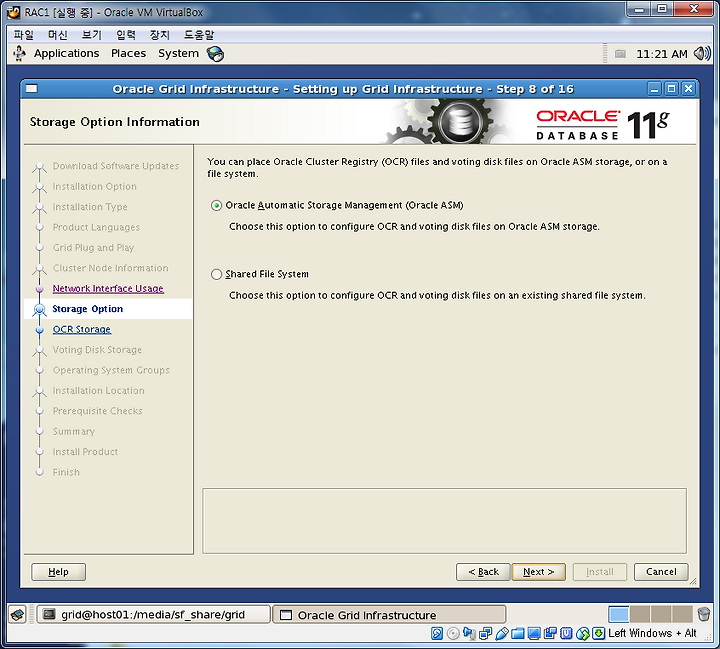Click the 'Product Languages' step text
The height and width of the screenshot is (649, 720).
(96, 227)
